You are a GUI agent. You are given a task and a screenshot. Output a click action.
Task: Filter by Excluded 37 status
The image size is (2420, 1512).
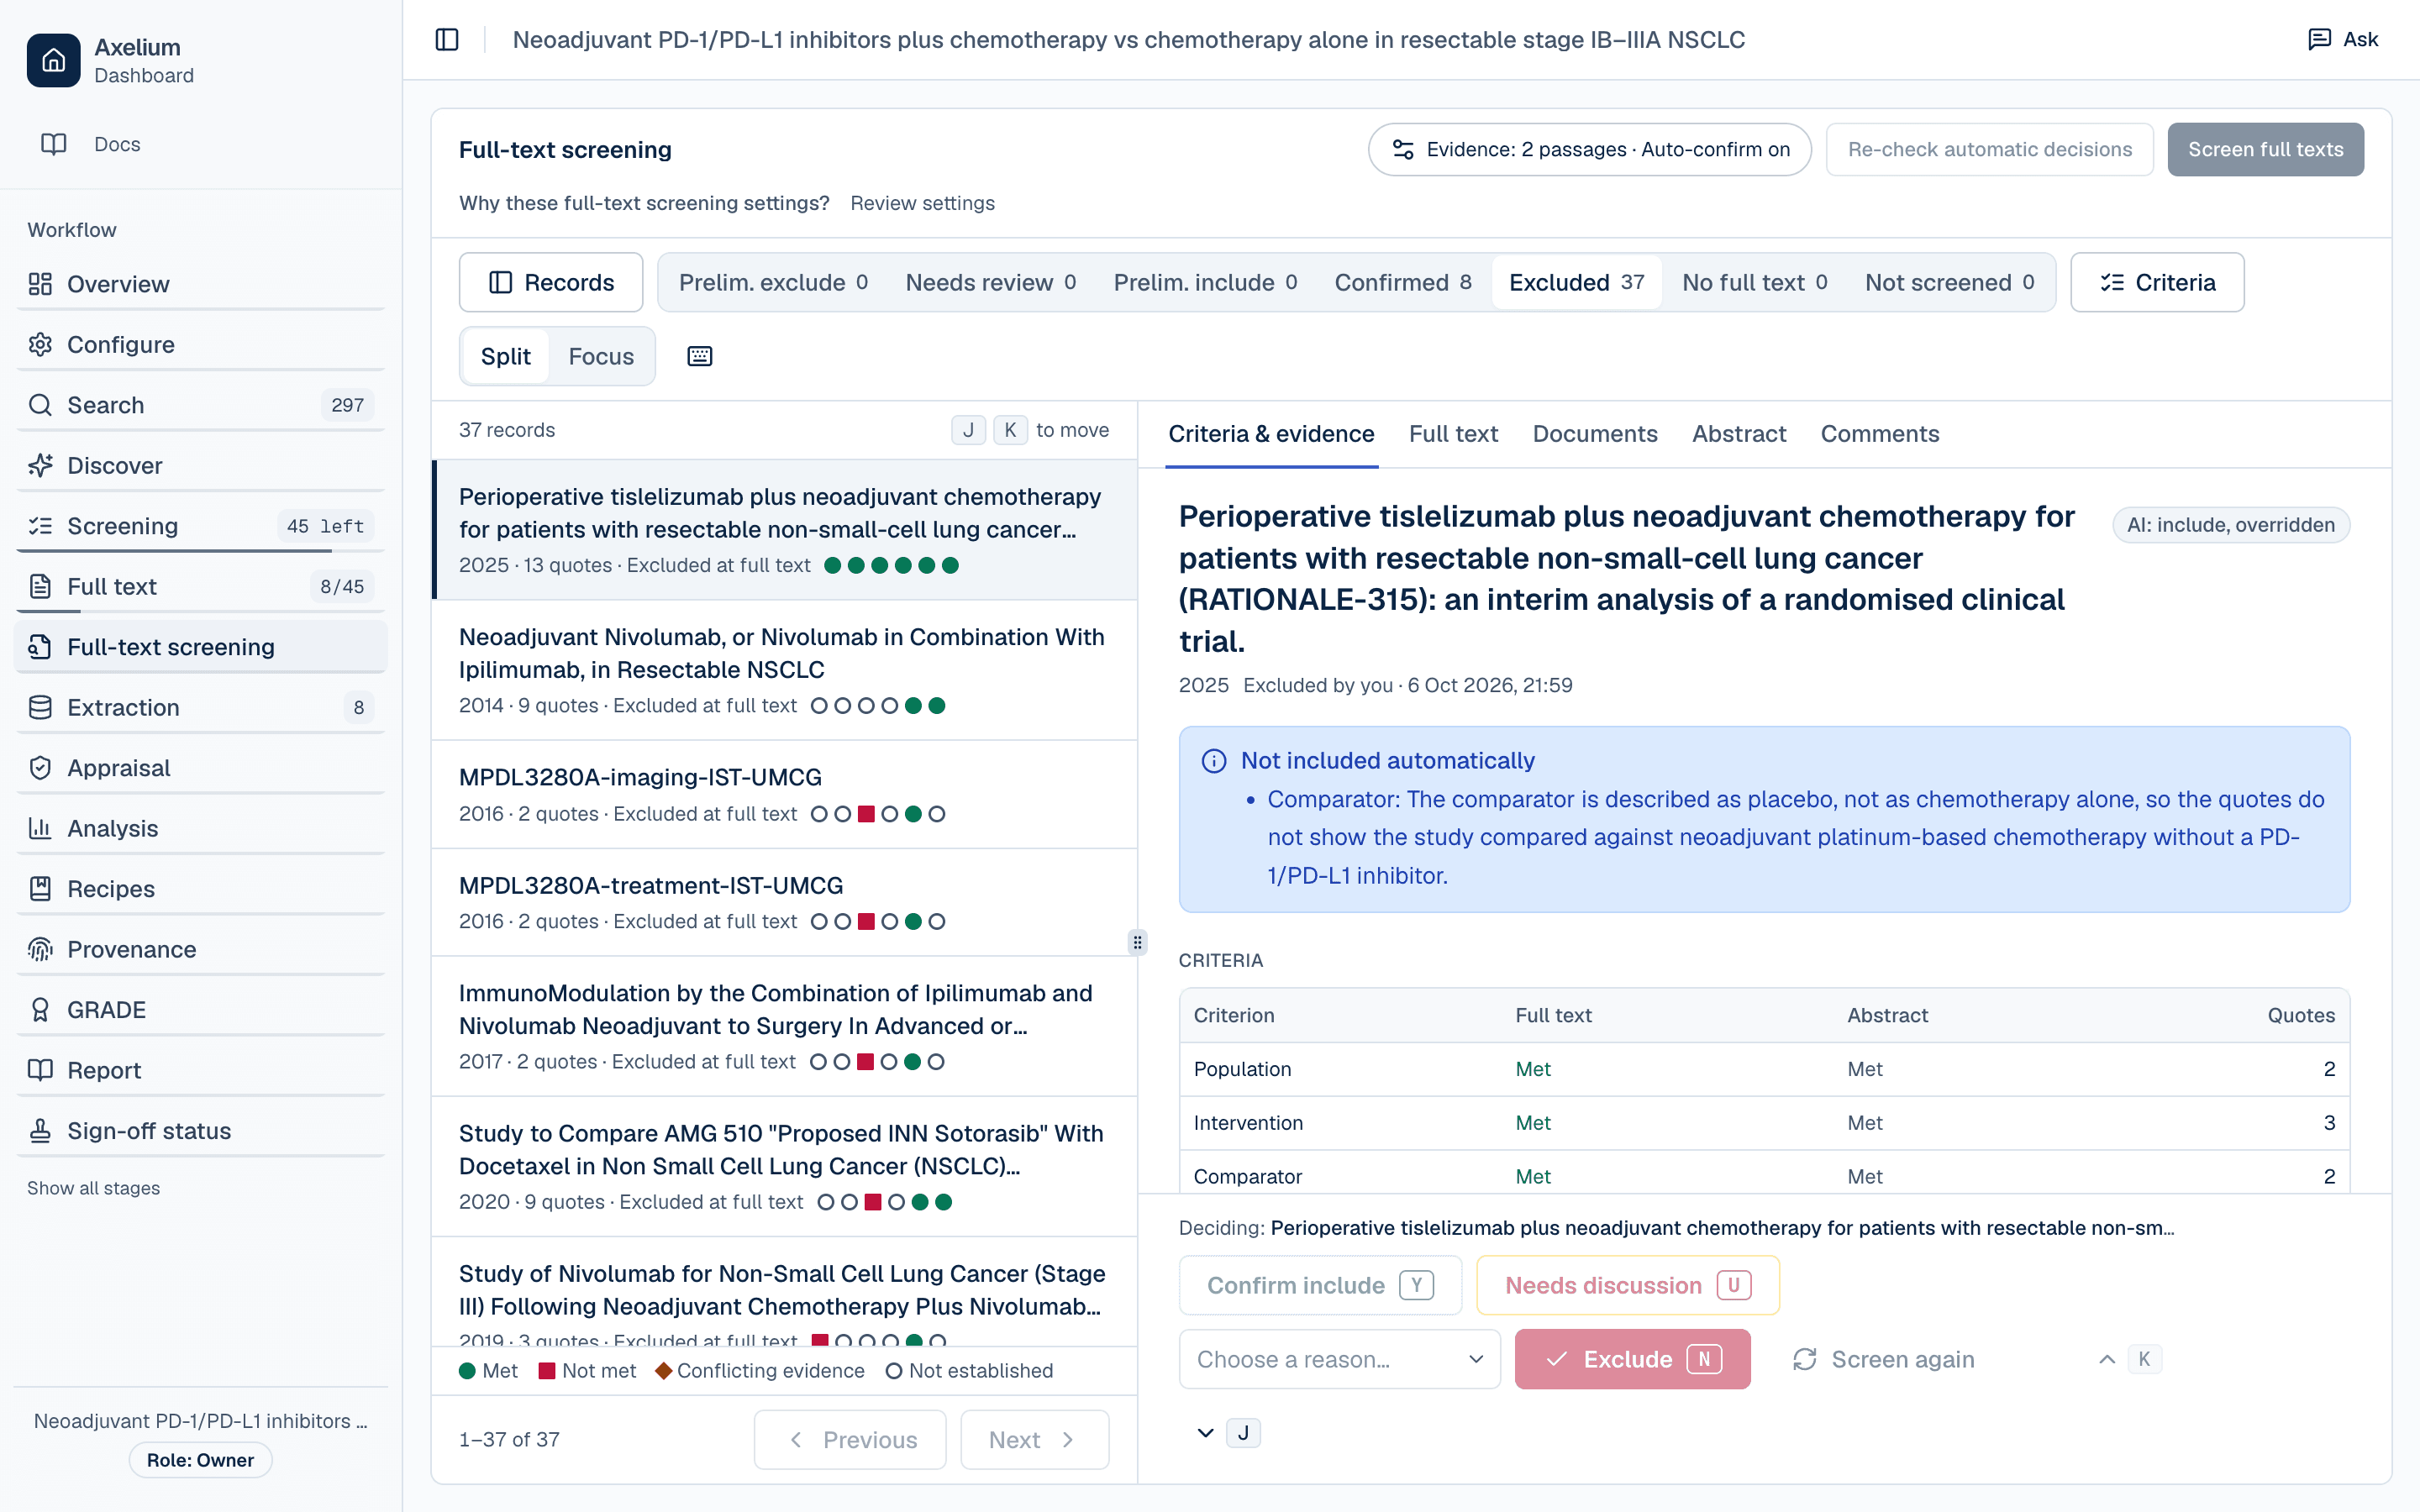1576,282
